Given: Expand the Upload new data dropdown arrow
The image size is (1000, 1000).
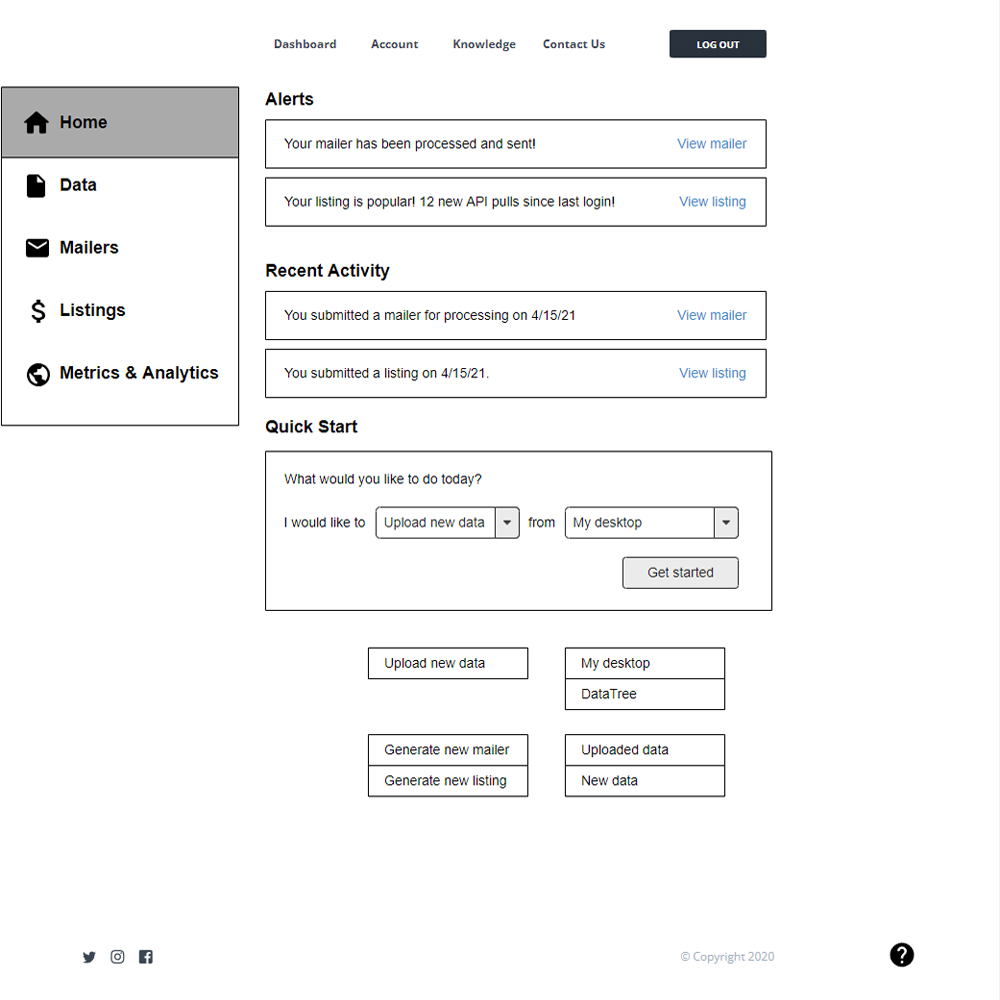Looking at the screenshot, I should (507, 523).
